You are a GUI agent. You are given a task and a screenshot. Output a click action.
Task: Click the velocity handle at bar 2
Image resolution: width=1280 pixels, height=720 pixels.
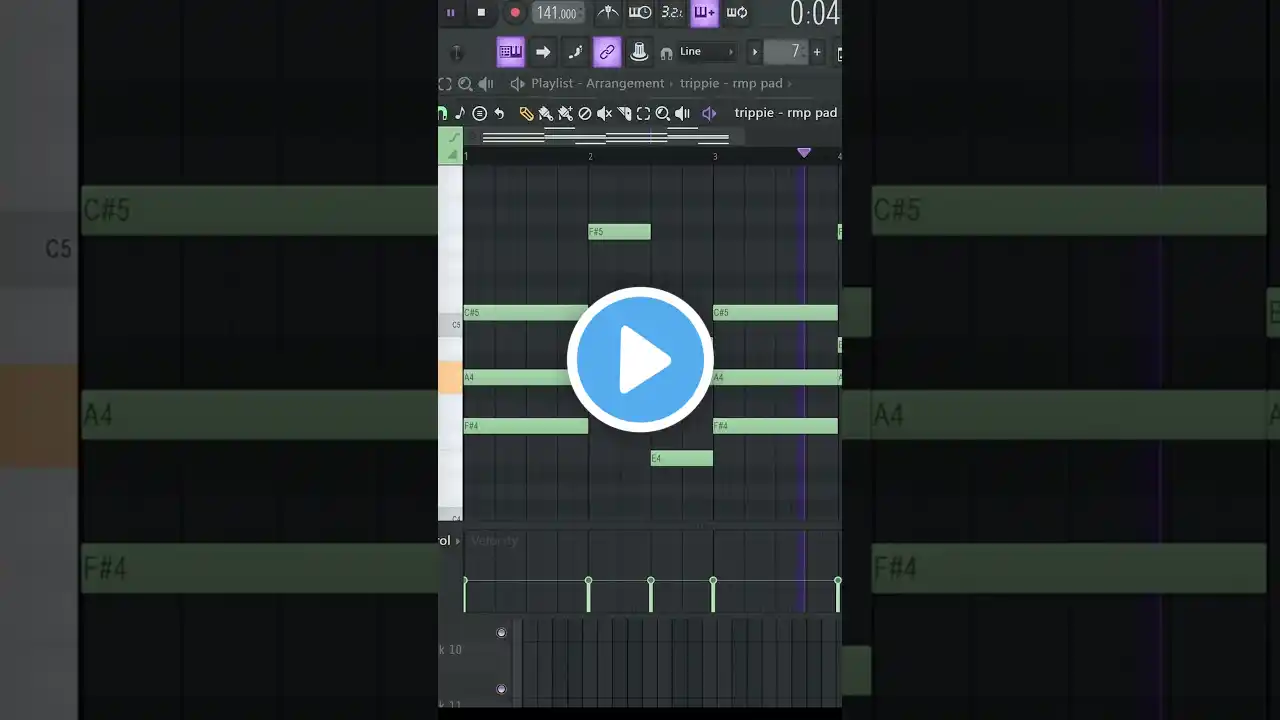[588, 581]
